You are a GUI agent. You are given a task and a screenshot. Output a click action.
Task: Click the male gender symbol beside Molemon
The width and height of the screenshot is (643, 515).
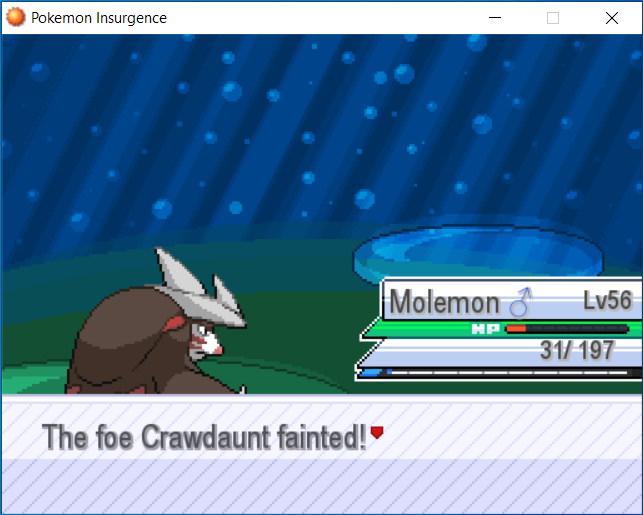[x=520, y=303]
